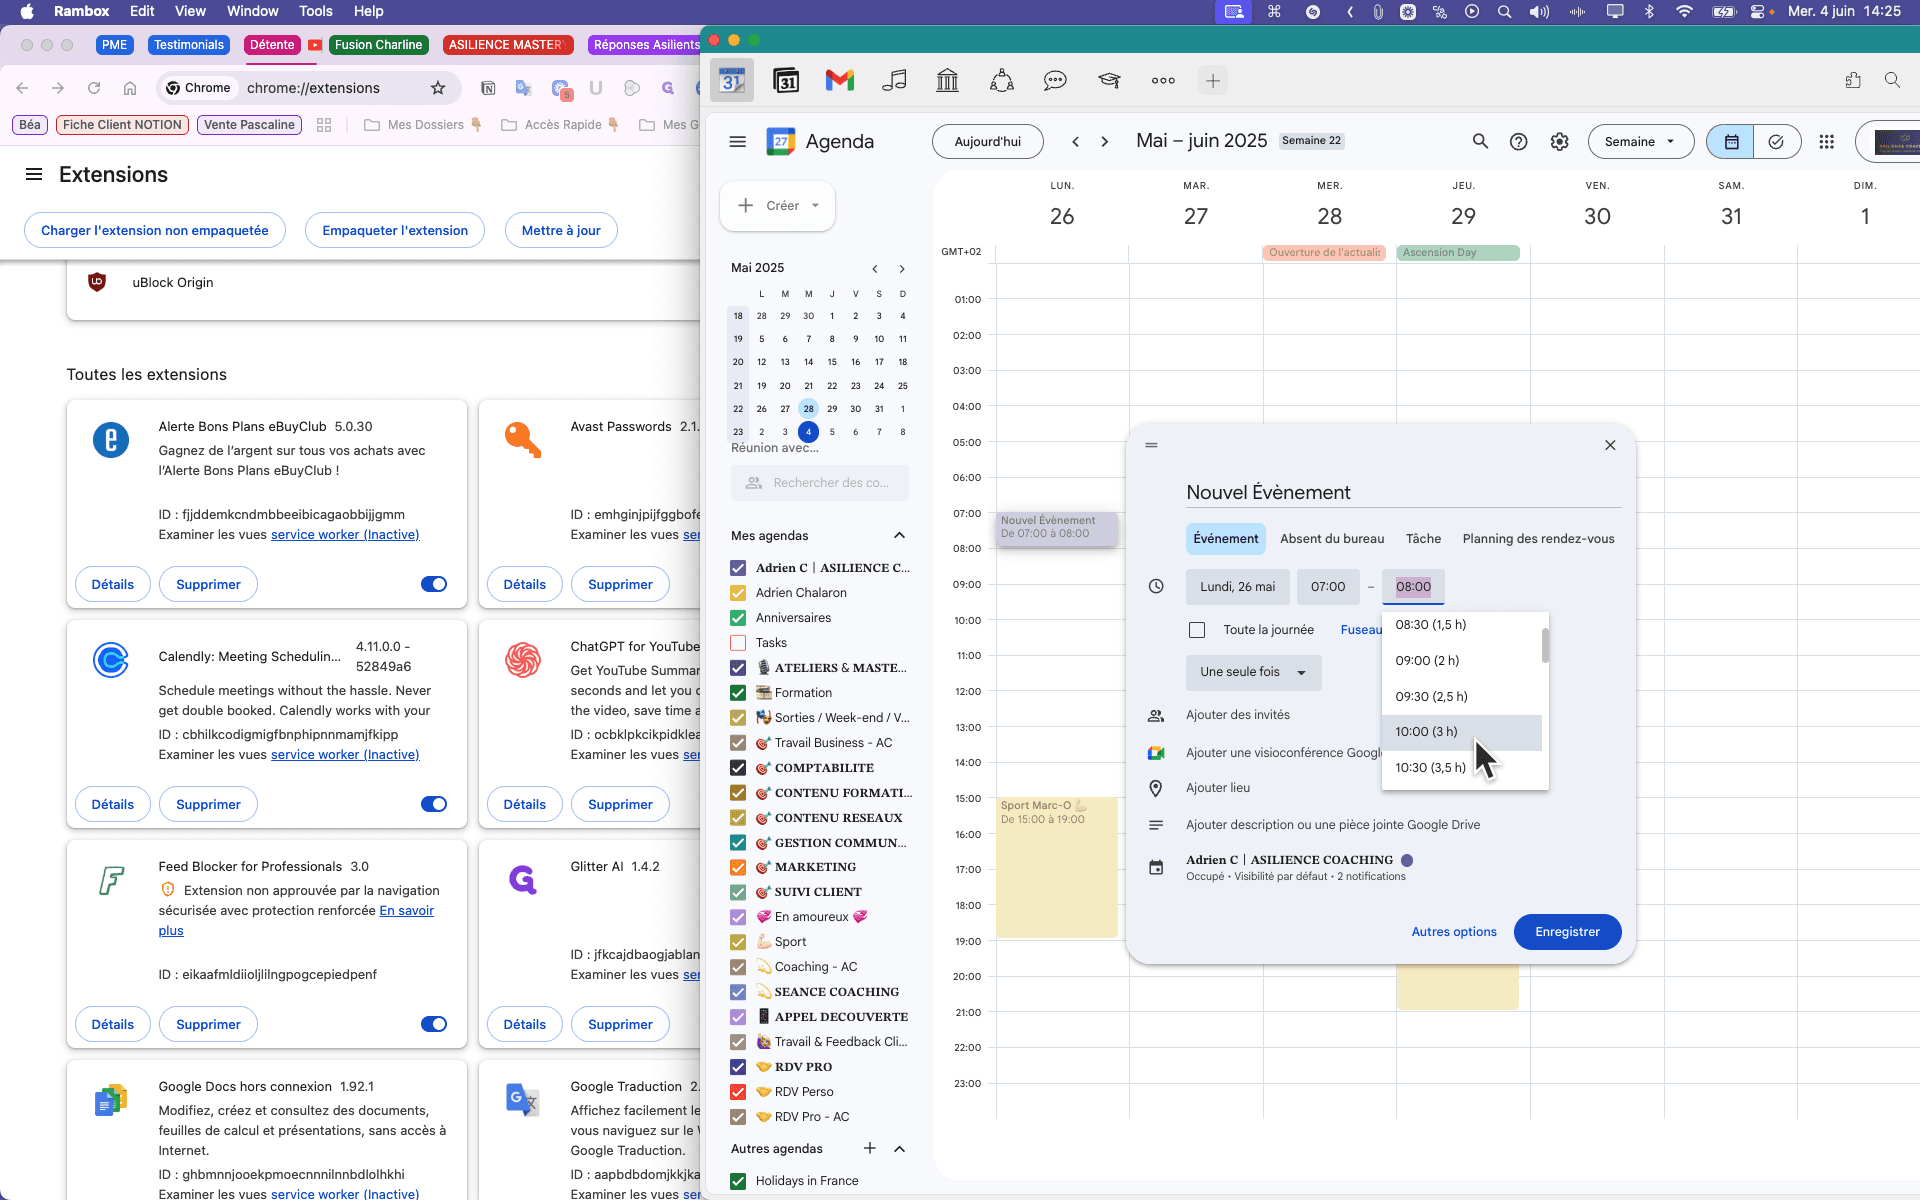Viewport: 1920px width, 1200px height.
Task: Uncheck the Anniversaires calendar
Action: (x=738, y=618)
